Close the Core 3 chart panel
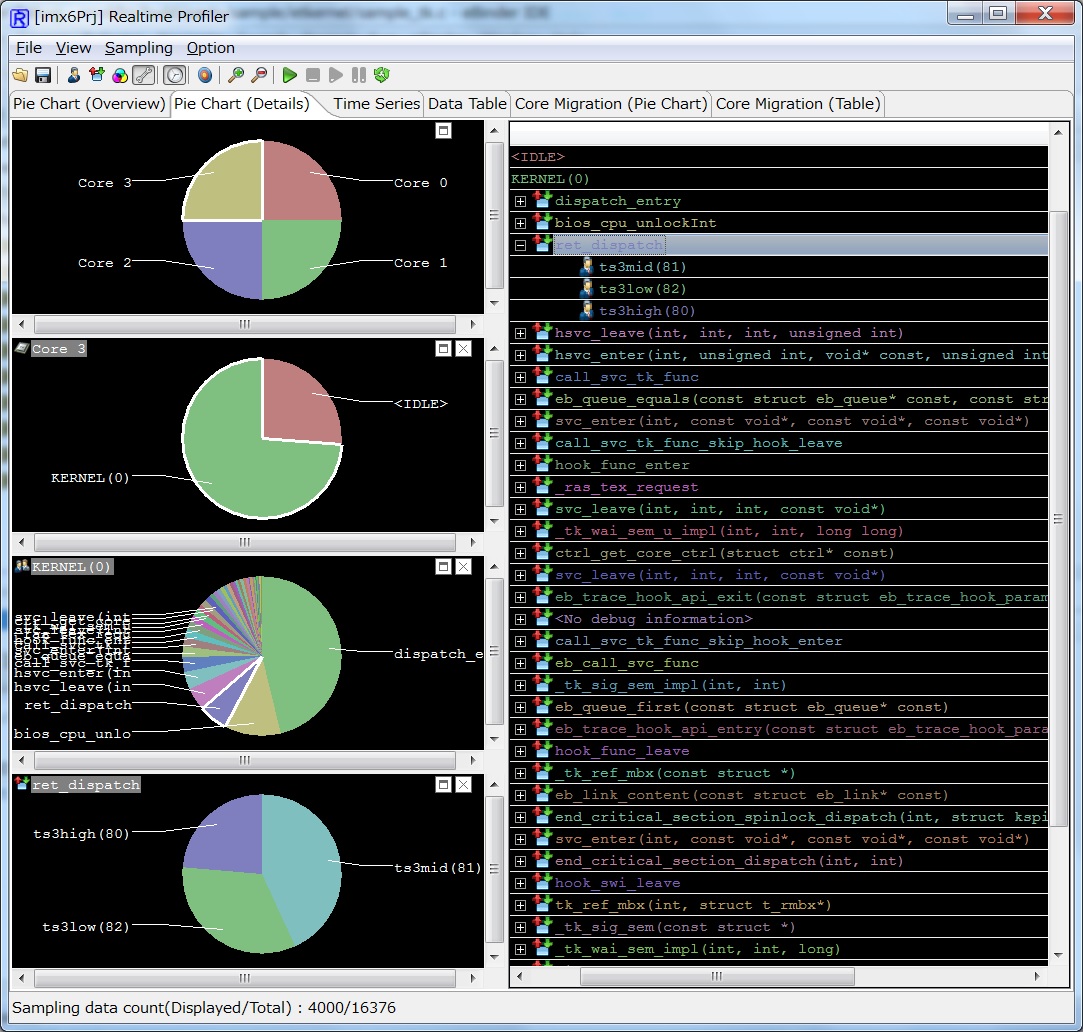Viewport: 1083px width, 1032px height. 463,349
